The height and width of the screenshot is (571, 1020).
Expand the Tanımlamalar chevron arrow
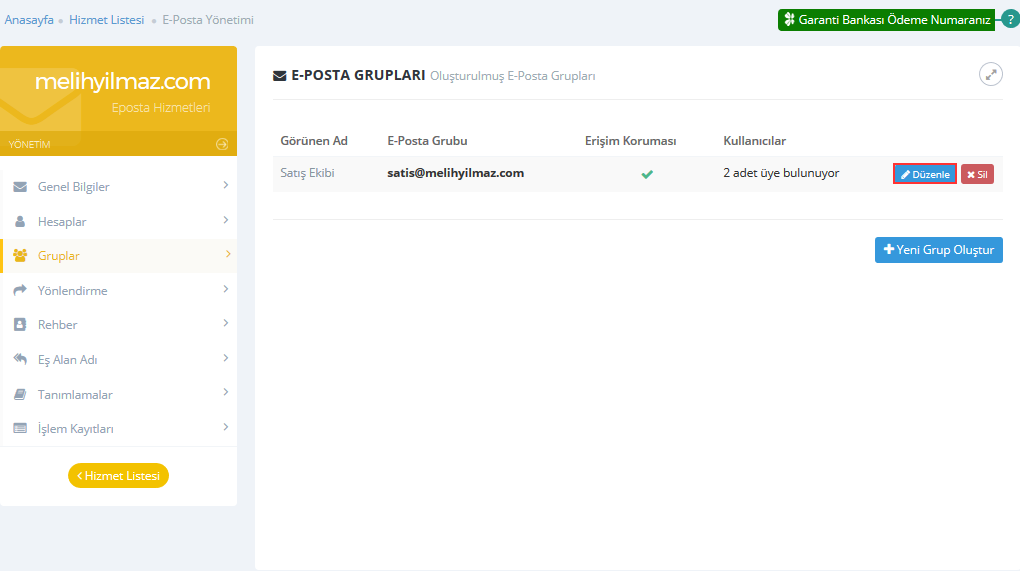226,392
